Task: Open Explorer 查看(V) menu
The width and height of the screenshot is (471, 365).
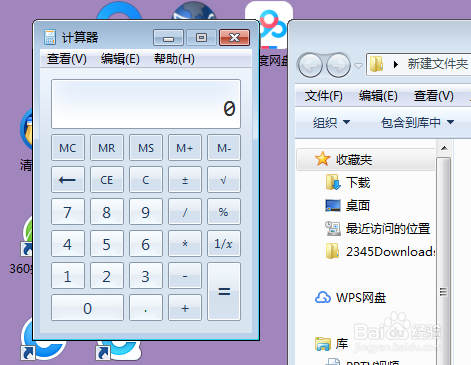Action: pyautogui.click(x=433, y=96)
